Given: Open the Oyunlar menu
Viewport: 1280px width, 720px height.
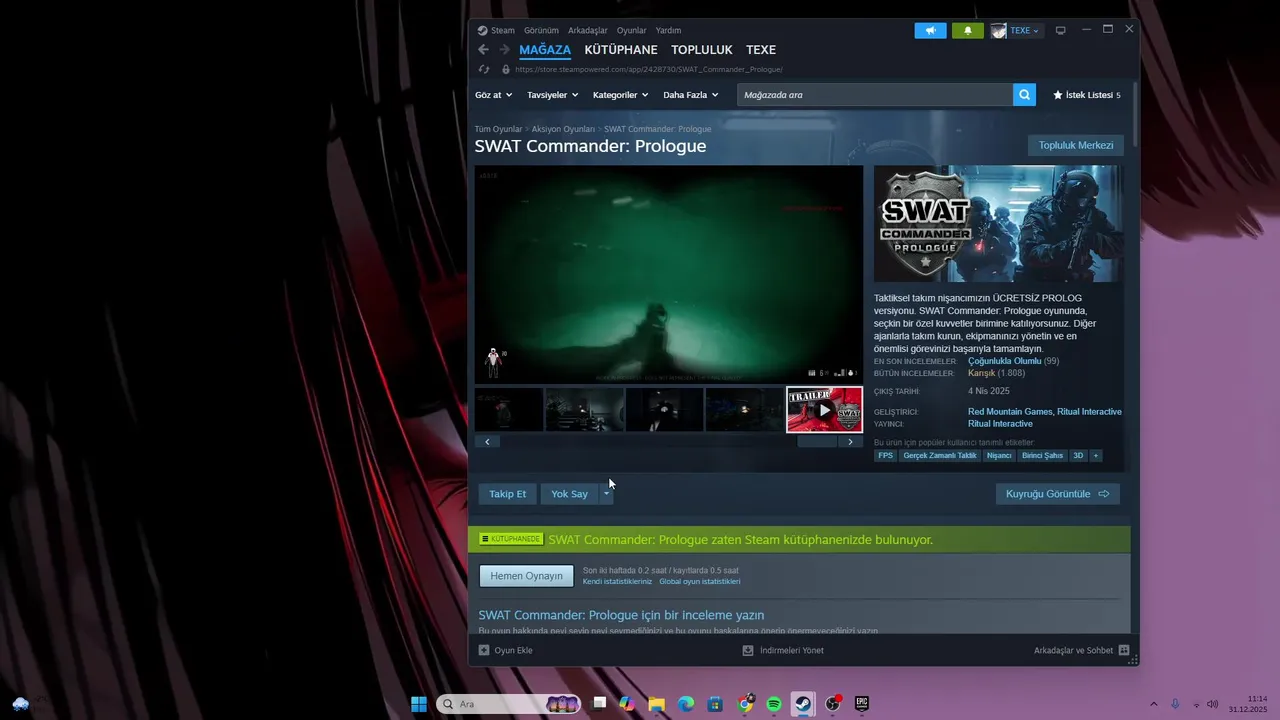Looking at the screenshot, I should point(632,30).
